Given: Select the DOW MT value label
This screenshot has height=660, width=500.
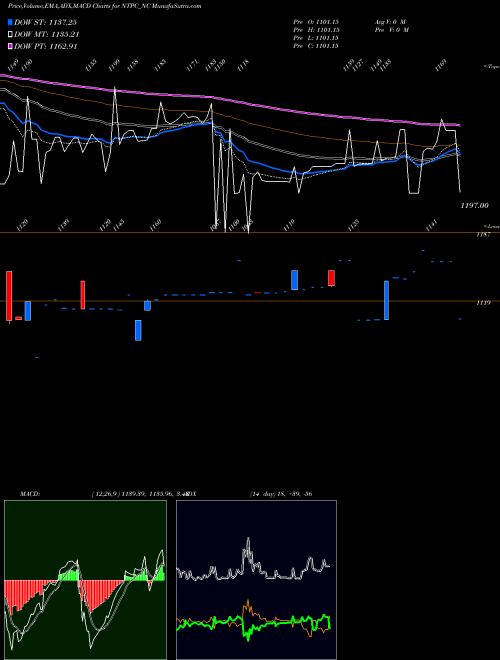Looking at the screenshot, I should pos(46,35).
